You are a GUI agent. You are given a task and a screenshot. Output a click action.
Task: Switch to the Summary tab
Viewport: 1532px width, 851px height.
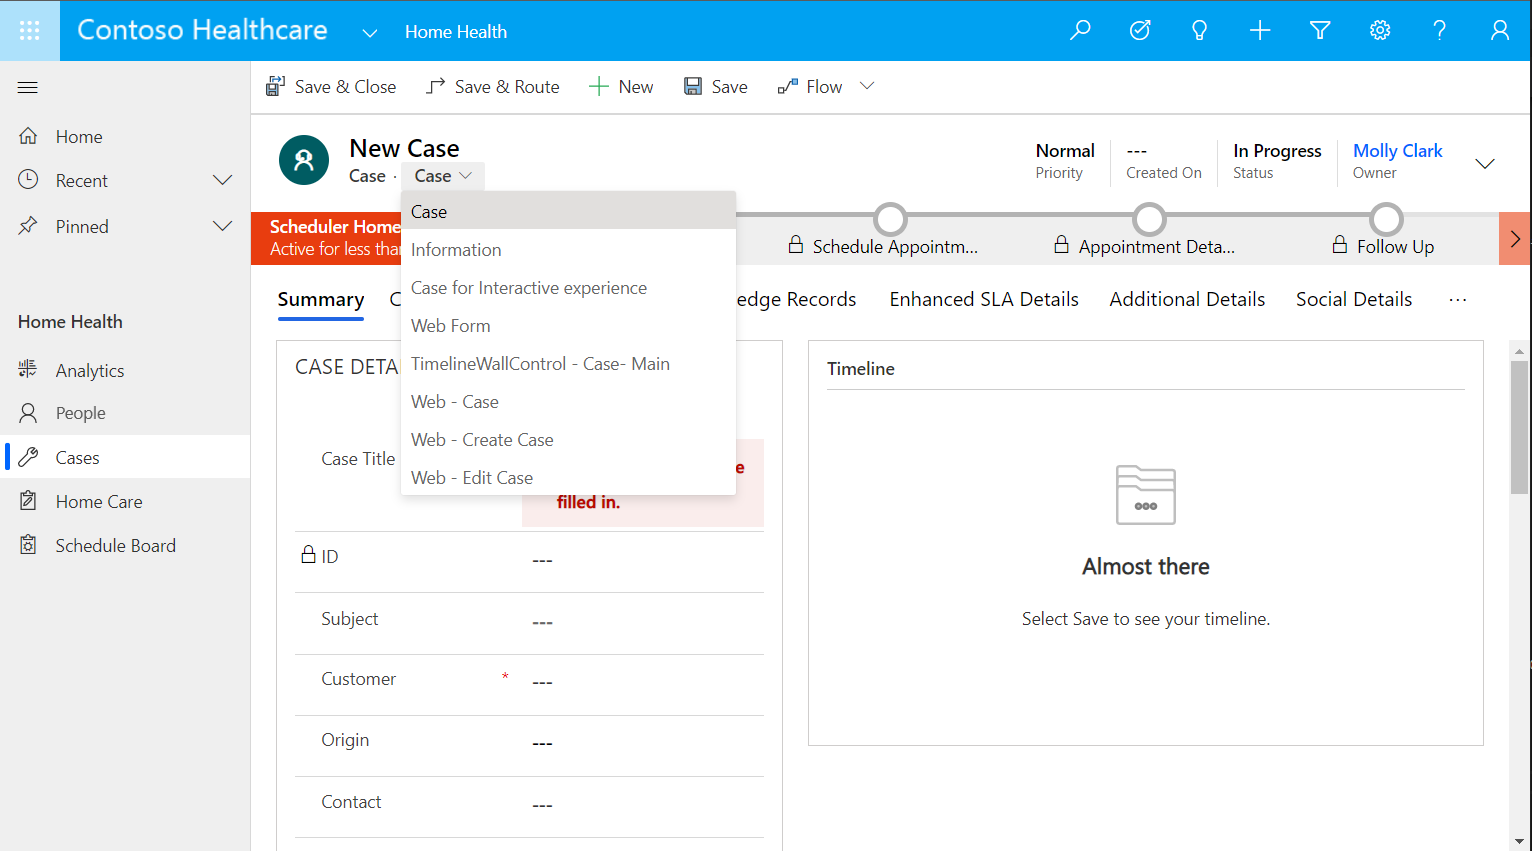click(x=321, y=300)
